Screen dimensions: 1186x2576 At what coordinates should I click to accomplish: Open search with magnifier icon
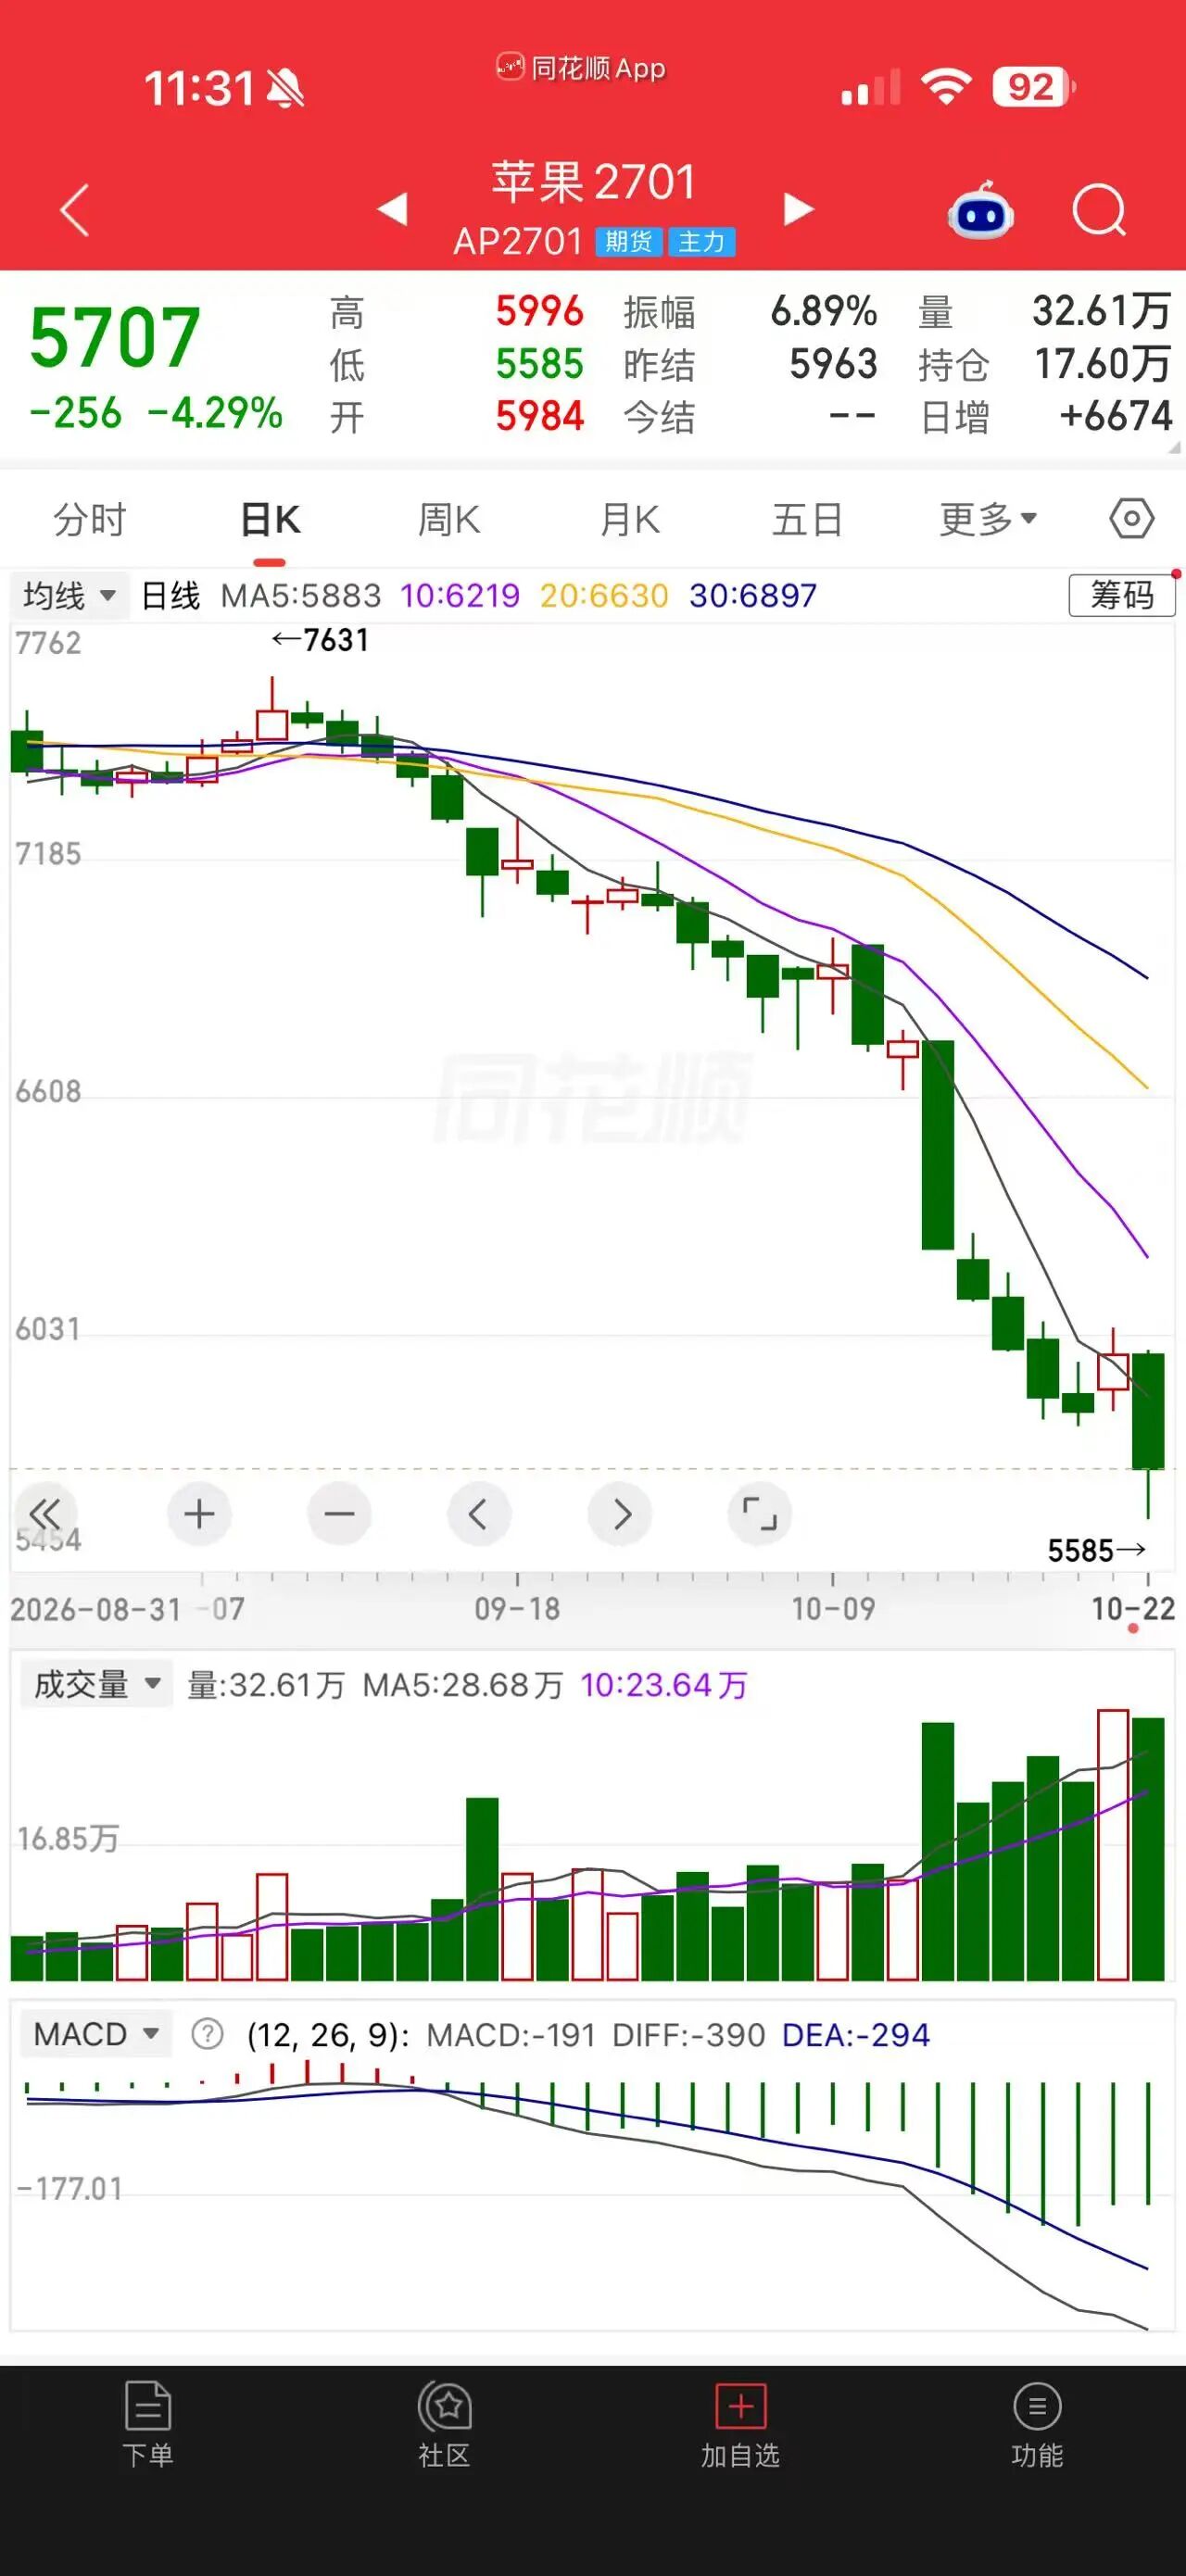coord(1099,211)
